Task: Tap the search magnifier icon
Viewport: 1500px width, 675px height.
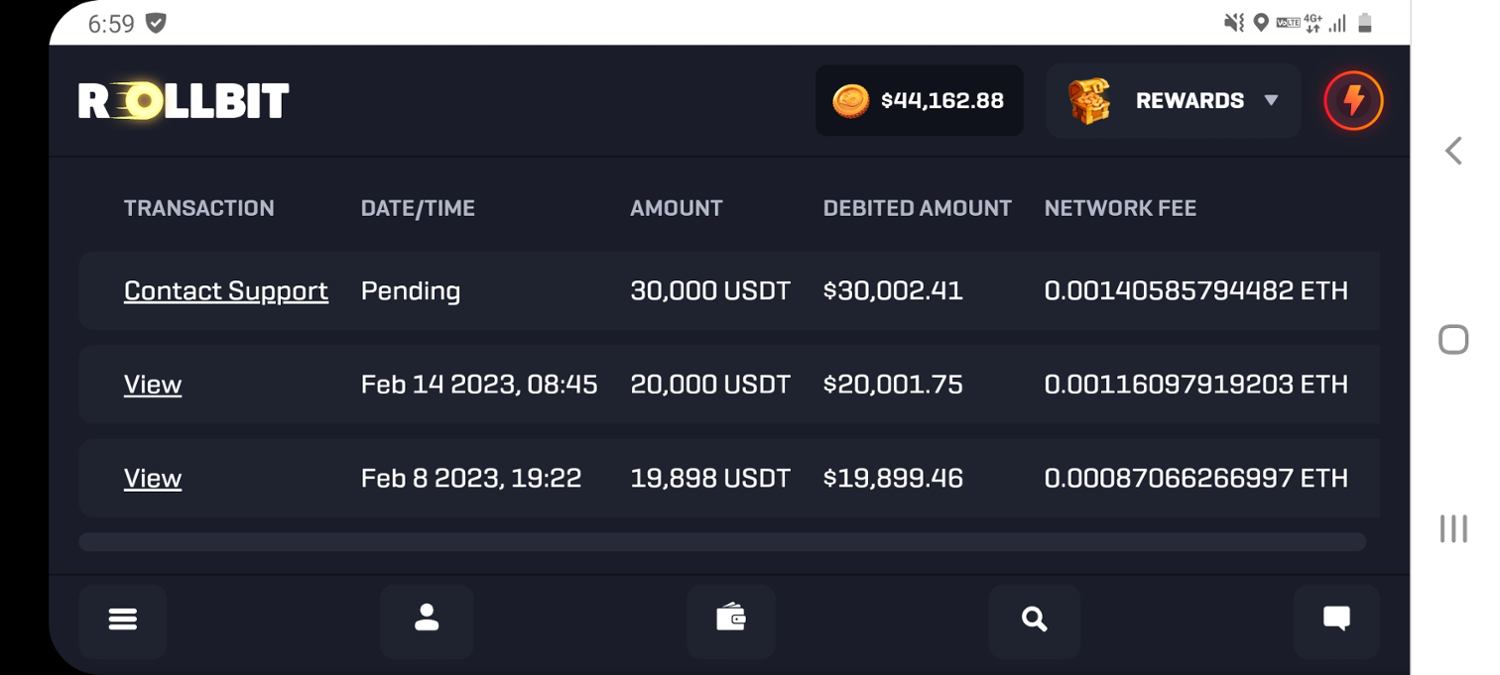Action: click(1034, 620)
